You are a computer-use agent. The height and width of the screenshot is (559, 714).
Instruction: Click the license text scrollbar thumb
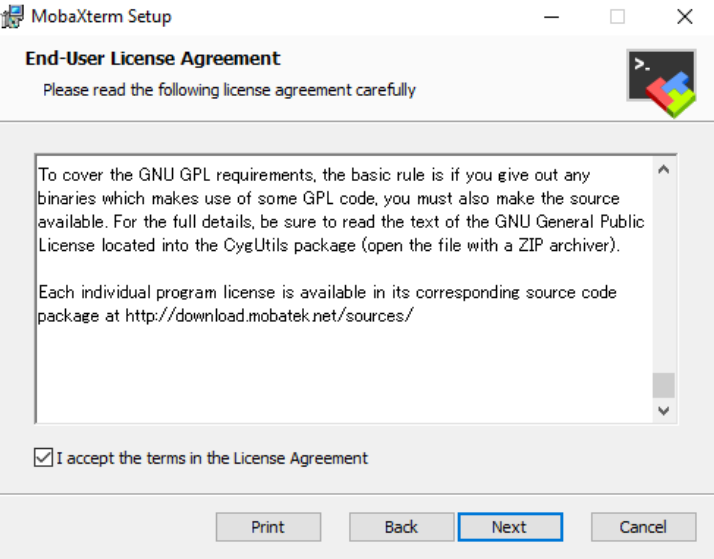coord(663,385)
